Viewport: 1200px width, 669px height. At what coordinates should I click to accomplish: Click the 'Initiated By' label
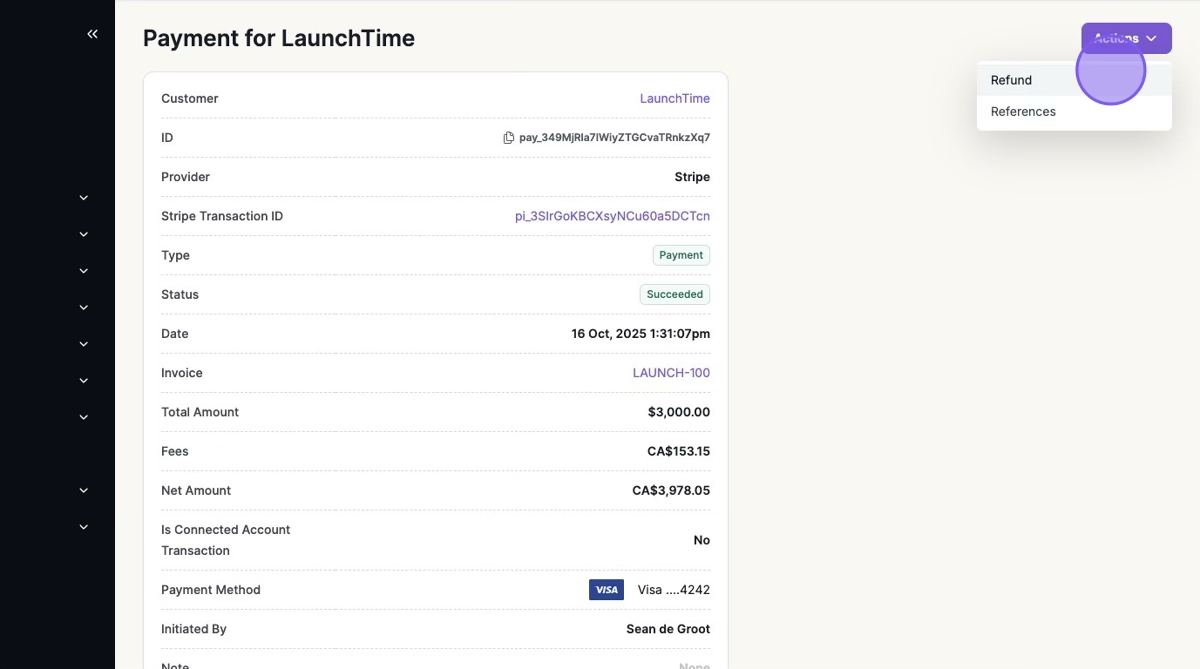pyautogui.click(x=194, y=629)
